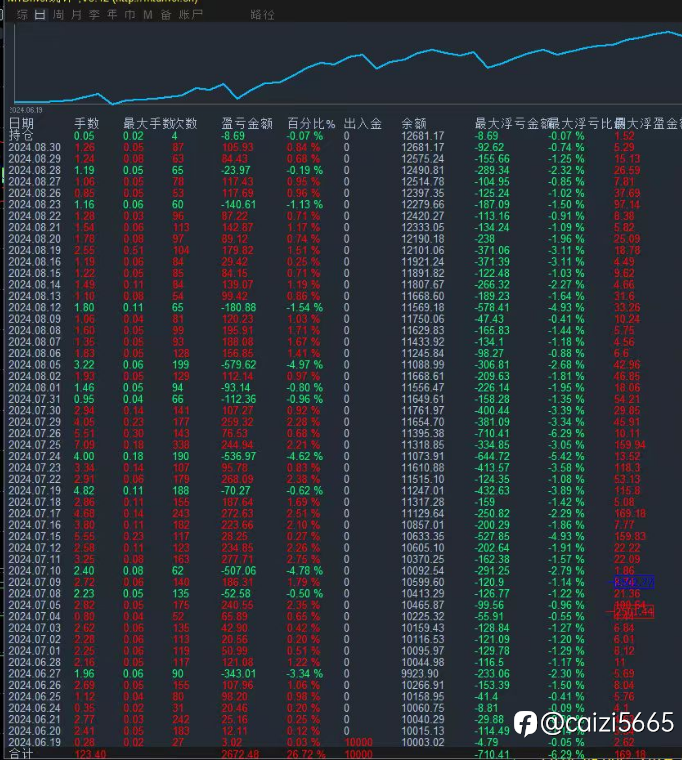682x763 pixels.
Task: Click the 次数 column header
Action: tap(185, 124)
